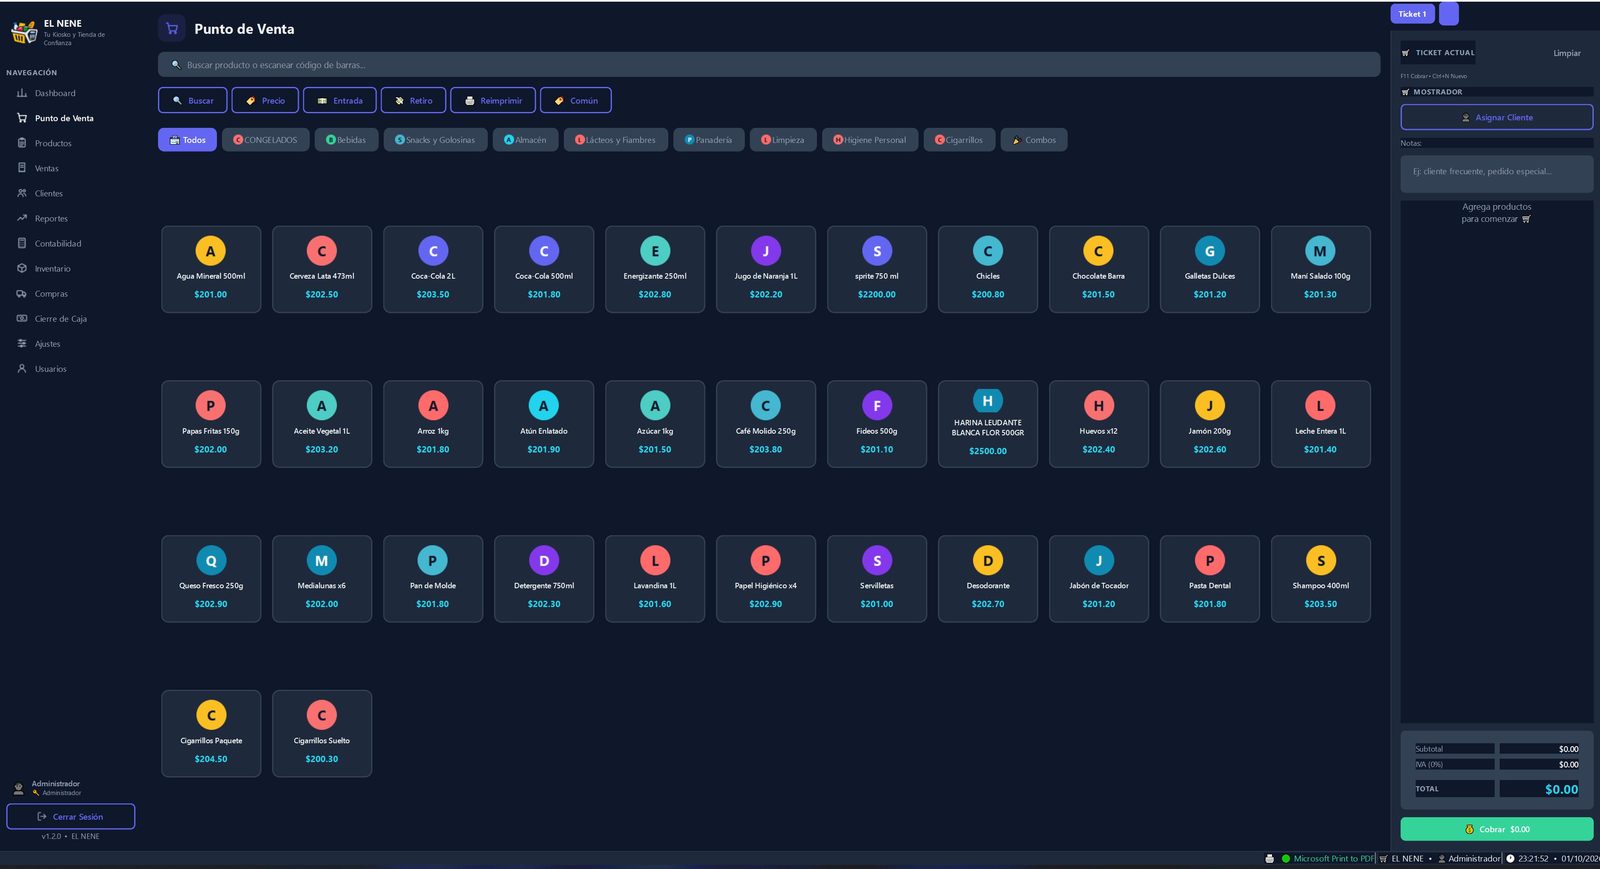Open Ajustes settings in sidebar
The height and width of the screenshot is (869, 1600).
click(47, 344)
